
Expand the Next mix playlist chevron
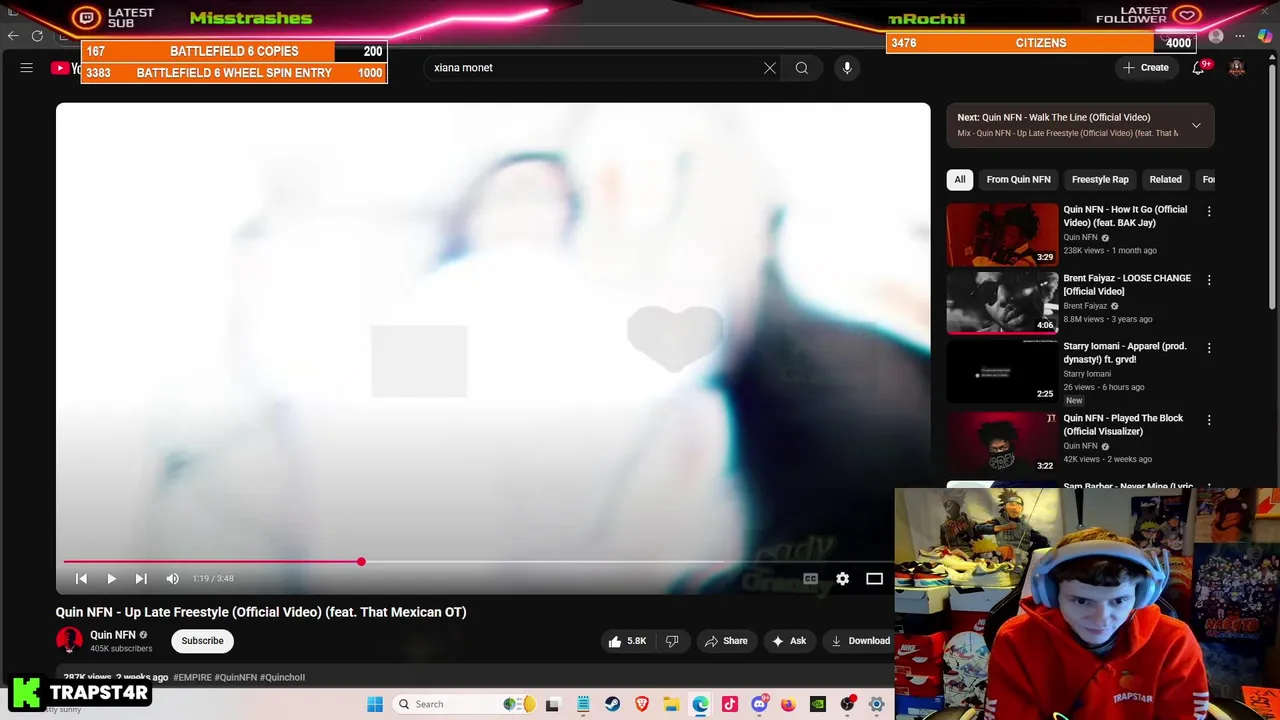click(1196, 126)
